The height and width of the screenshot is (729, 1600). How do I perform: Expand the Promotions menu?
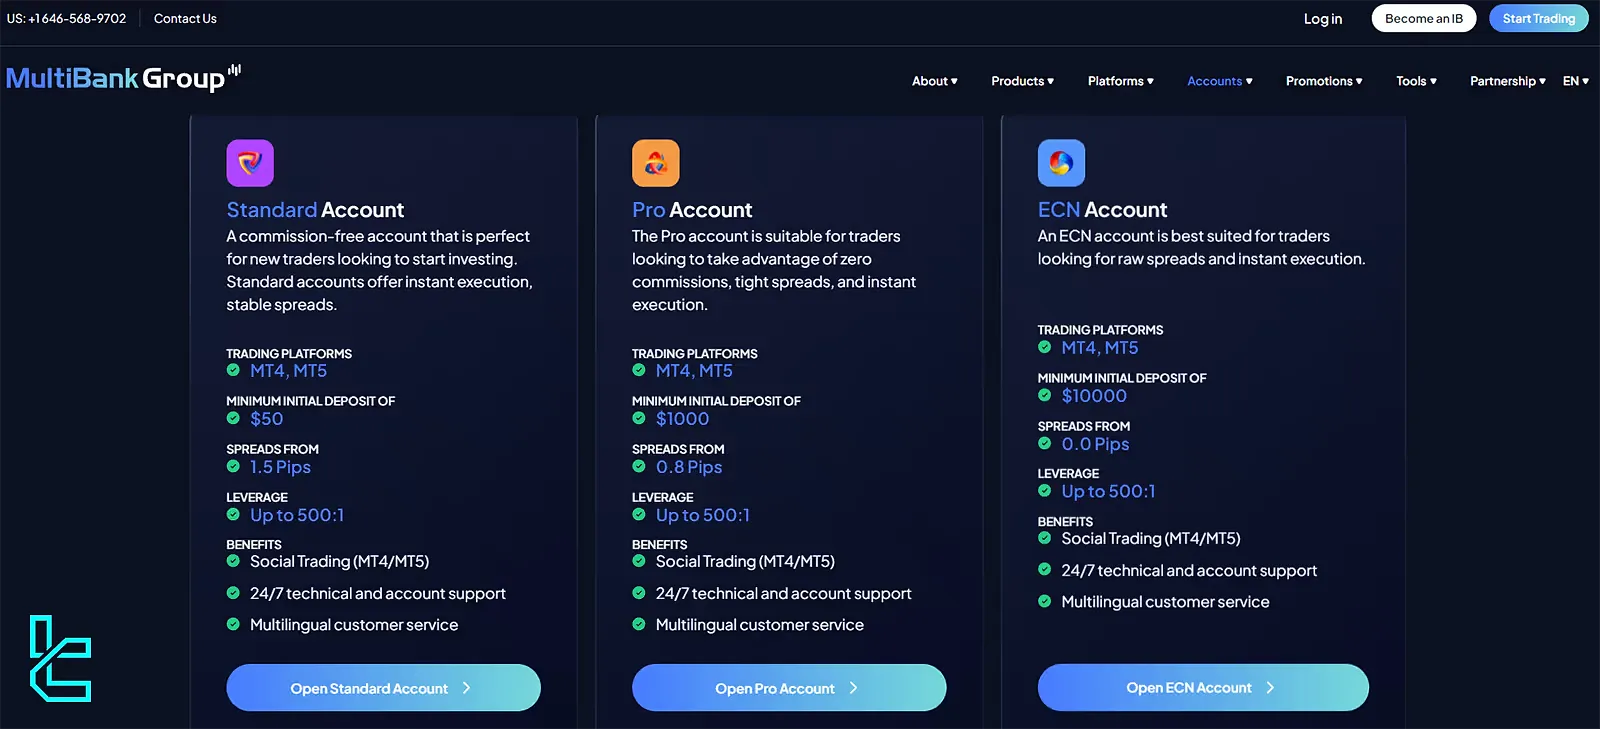pyautogui.click(x=1324, y=81)
